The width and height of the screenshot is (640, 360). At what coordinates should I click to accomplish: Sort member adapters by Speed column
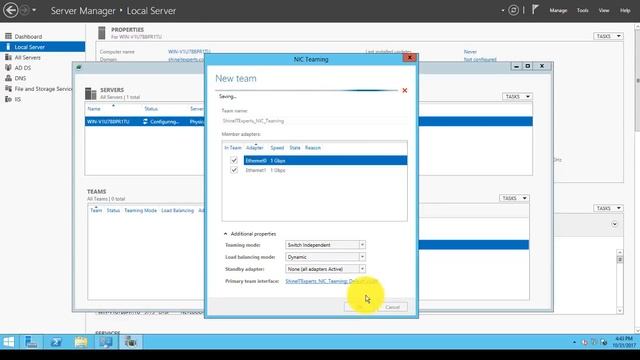pyautogui.click(x=277, y=148)
